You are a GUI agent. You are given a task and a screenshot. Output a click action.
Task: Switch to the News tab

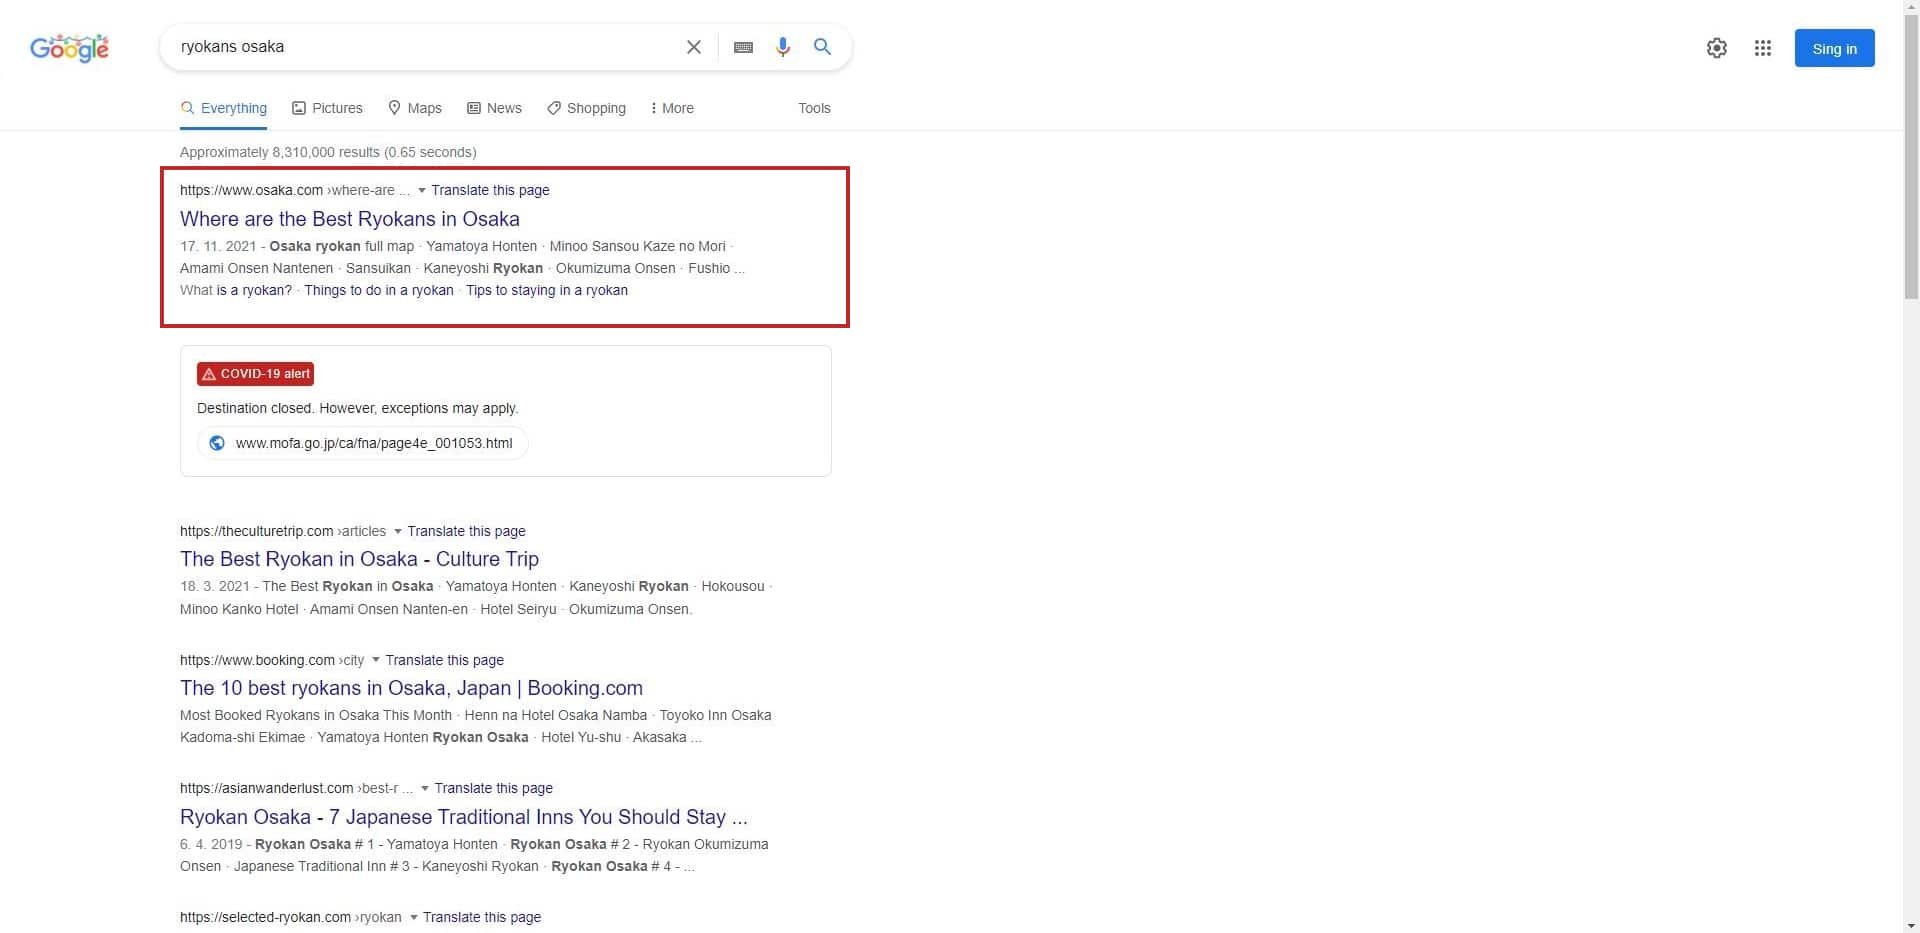coord(494,108)
